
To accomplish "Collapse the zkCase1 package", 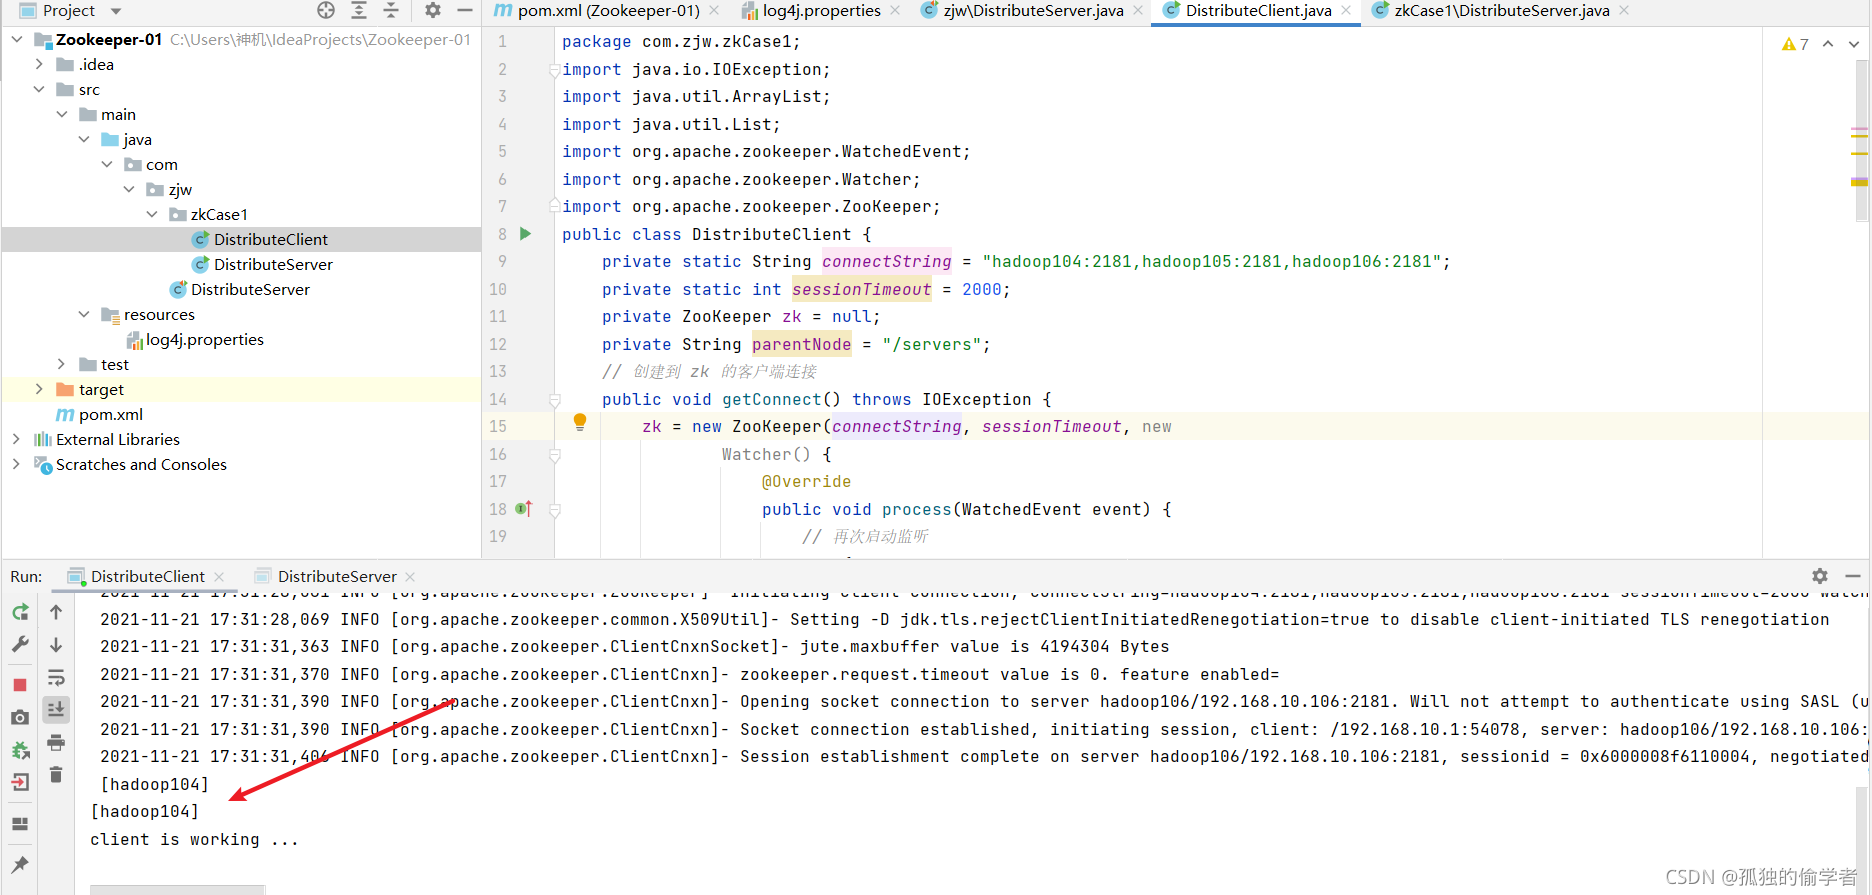I will (x=152, y=214).
